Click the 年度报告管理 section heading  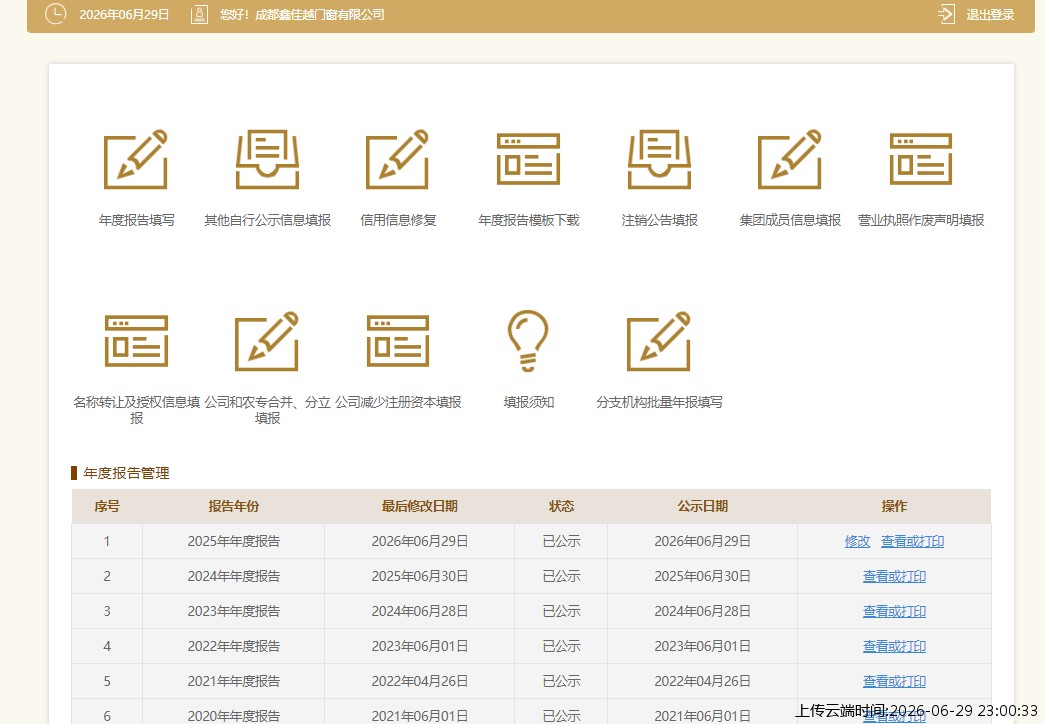coord(126,473)
